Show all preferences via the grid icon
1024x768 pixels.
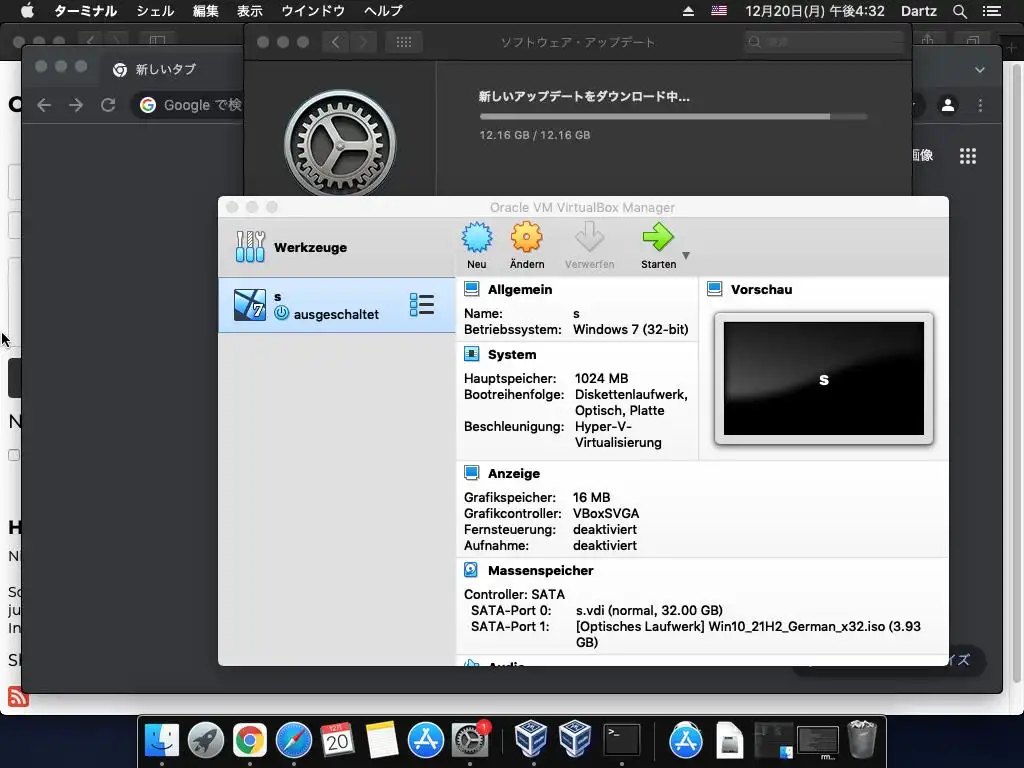click(404, 42)
